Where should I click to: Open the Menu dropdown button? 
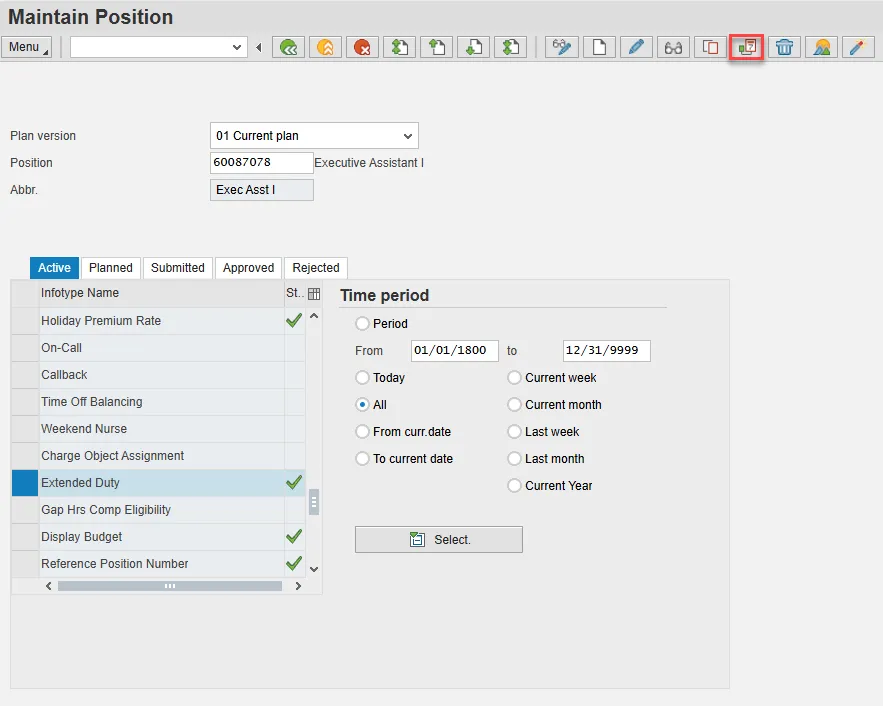26,47
